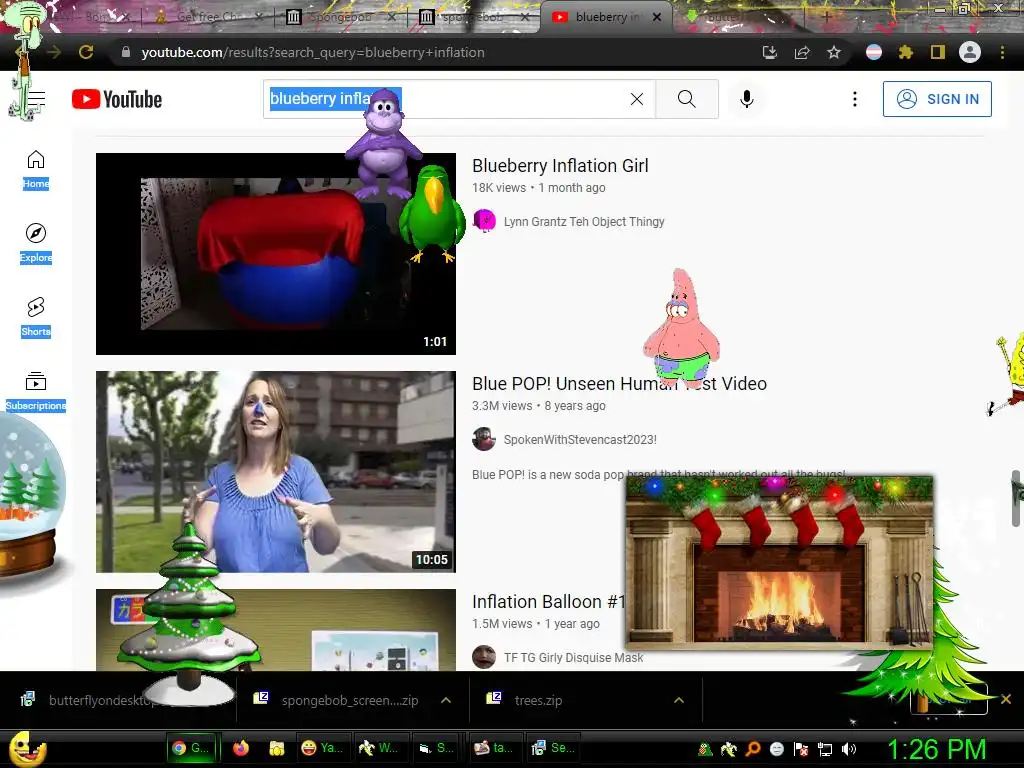1024x768 pixels.
Task: Switch to the lowercase spongebob tab
Action: coord(473,17)
